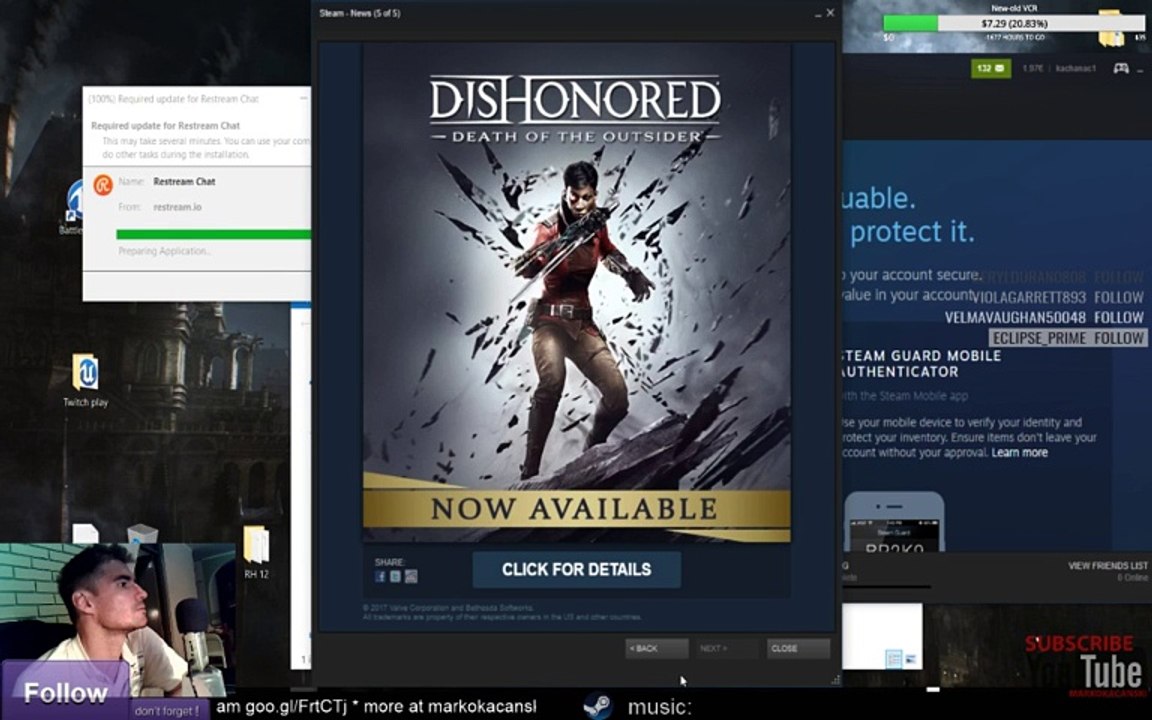Open the Steam inbox showing 132 messages
The image size is (1152, 720).
(990, 68)
